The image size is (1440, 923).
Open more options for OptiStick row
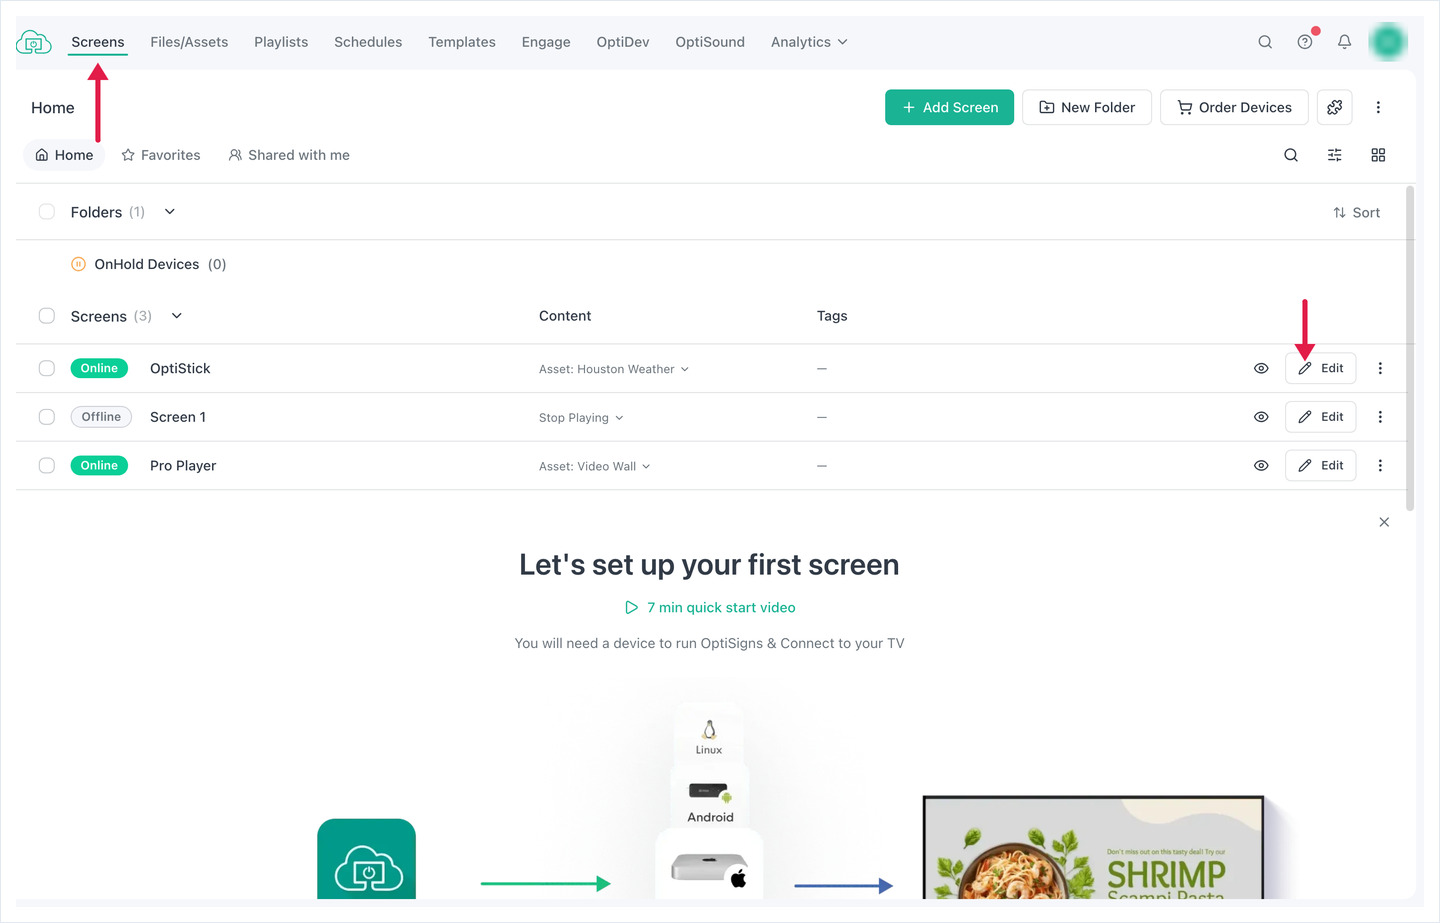point(1380,368)
